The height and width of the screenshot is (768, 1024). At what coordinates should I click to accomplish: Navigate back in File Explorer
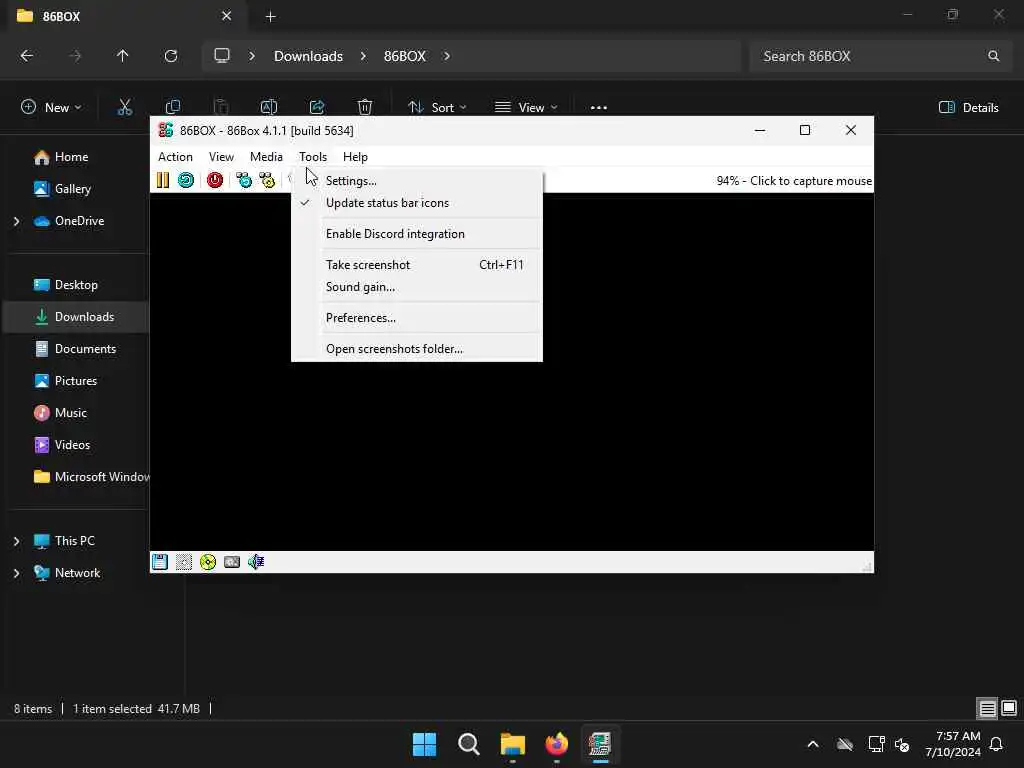pos(27,56)
